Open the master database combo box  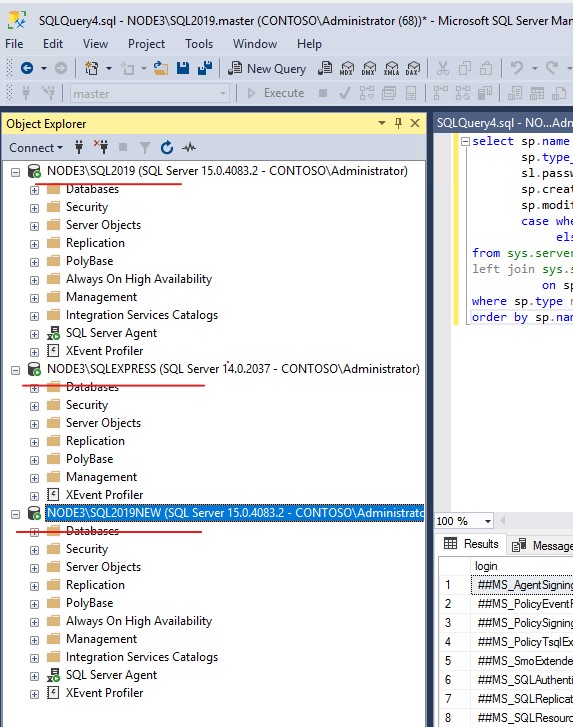click(x=150, y=94)
